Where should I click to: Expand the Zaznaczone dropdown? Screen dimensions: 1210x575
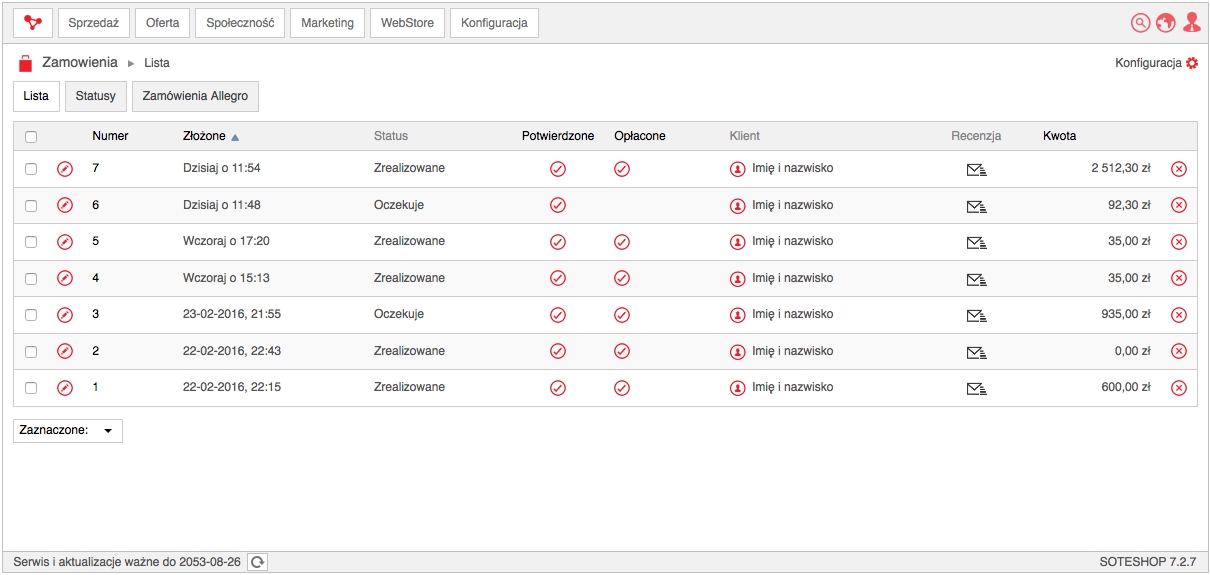tap(68, 430)
